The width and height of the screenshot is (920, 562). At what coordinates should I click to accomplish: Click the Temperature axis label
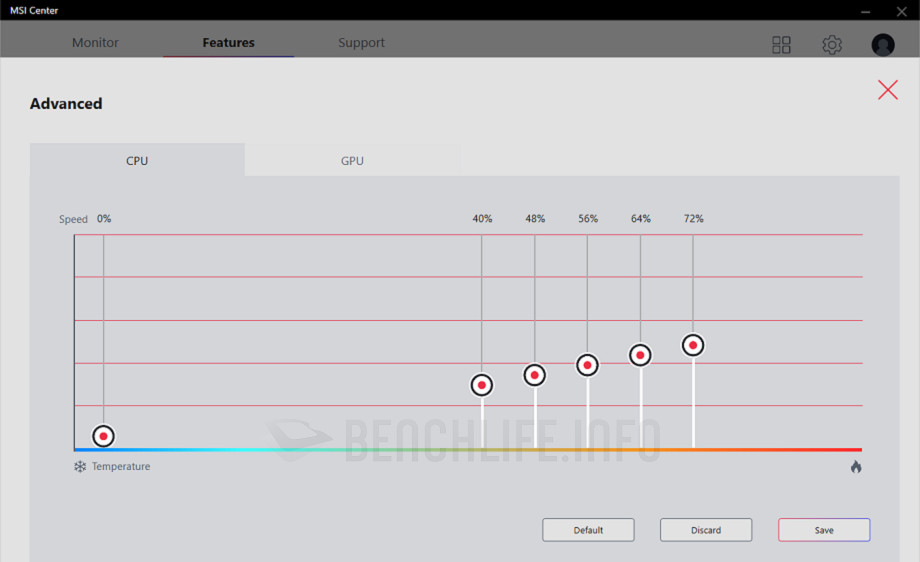[121, 466]
